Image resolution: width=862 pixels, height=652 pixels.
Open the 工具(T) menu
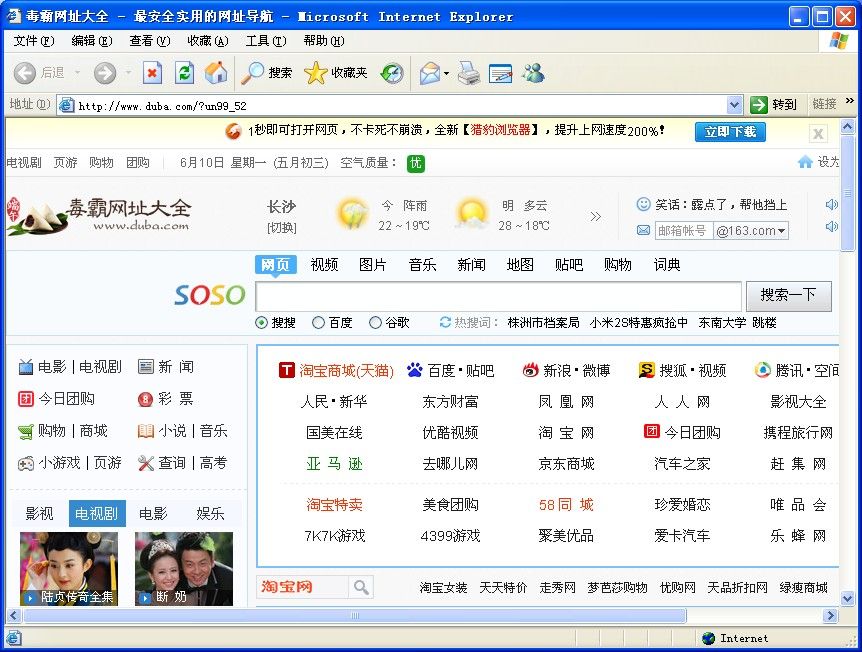(x=266, y=41)
